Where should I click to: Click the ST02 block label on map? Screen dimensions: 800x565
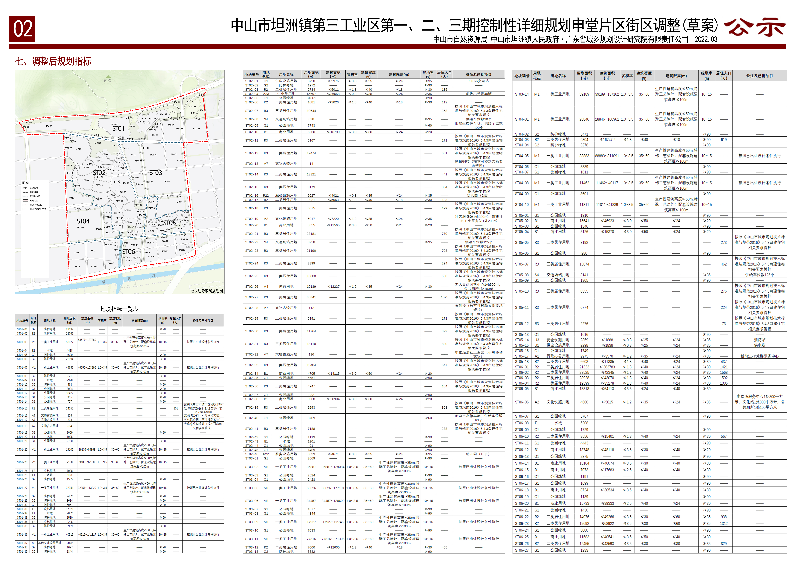[98, 173]
